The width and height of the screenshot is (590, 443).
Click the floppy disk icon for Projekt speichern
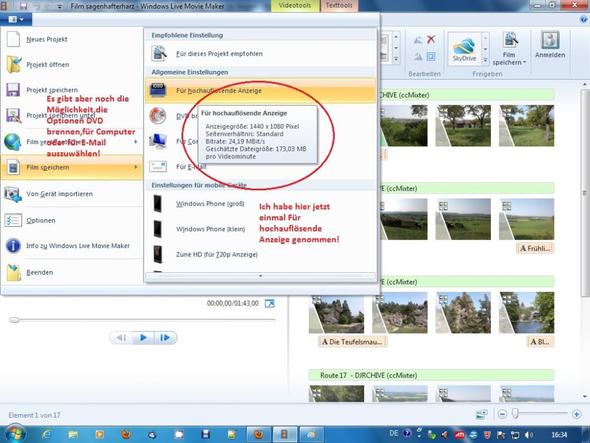click(x=13, y=90)
